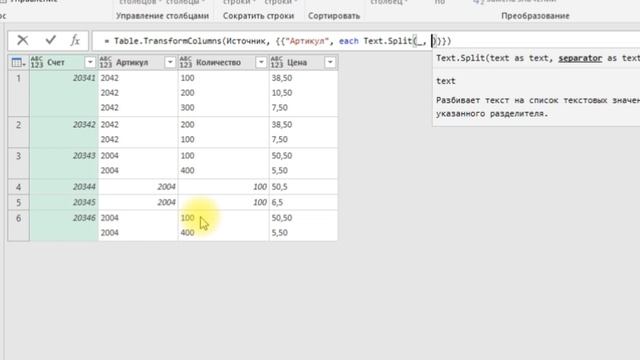This screenshot has width=640, height=360.
Task: Click the Сортировать group label
Action: pos(334,16)
